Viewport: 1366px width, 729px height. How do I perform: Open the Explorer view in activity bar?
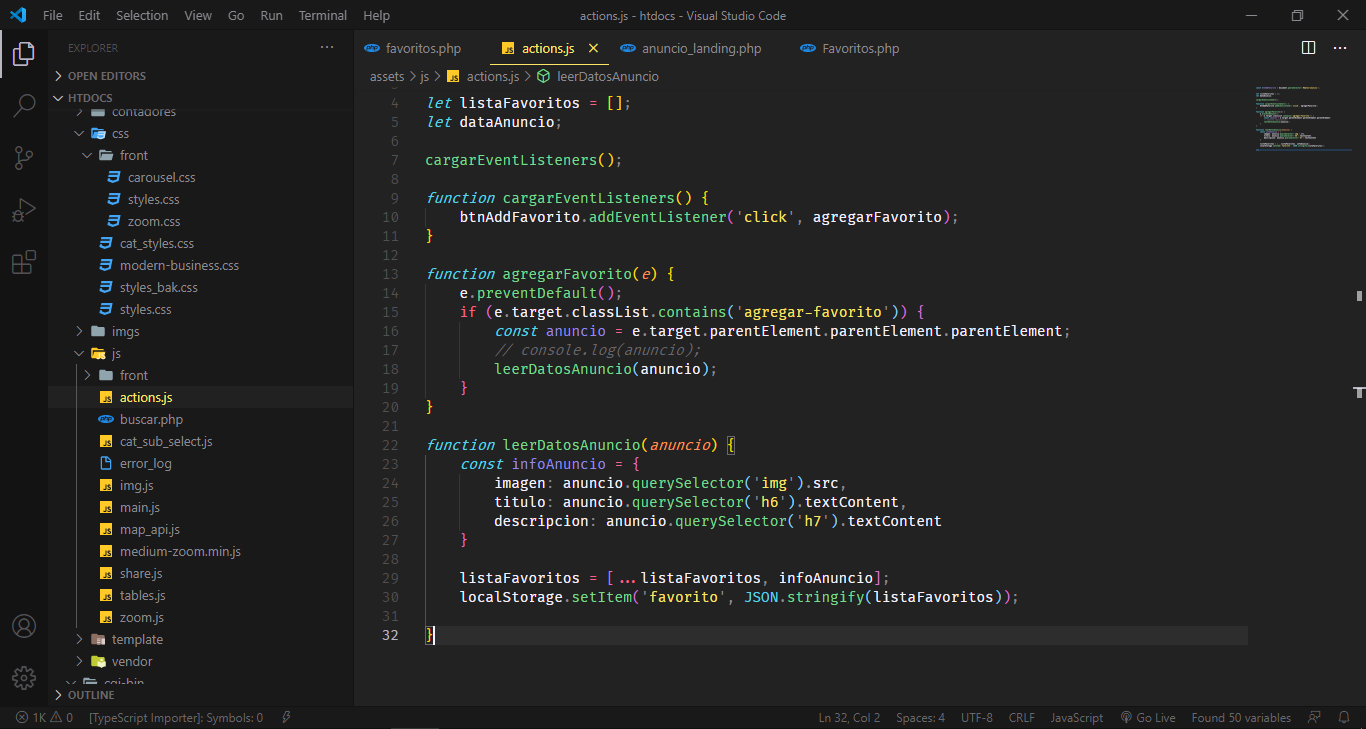[24, 54]
